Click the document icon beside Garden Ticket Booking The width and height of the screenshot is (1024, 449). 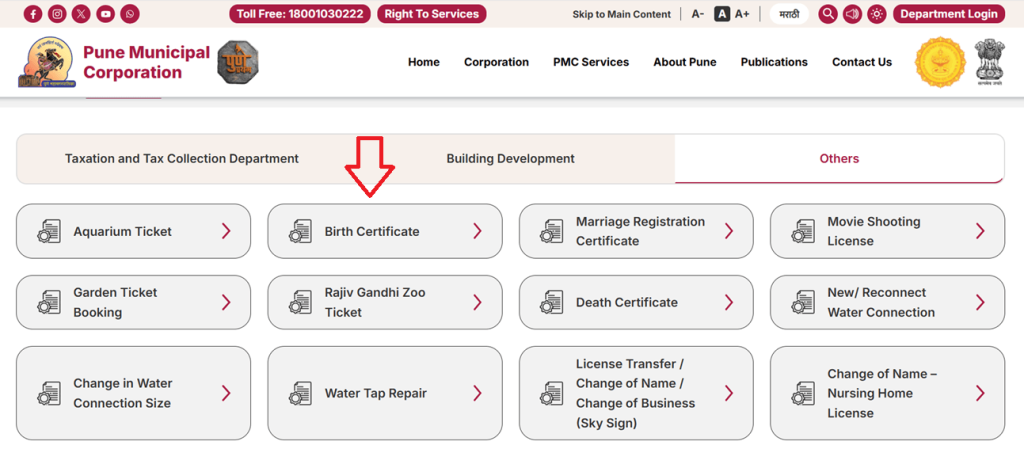49,302
